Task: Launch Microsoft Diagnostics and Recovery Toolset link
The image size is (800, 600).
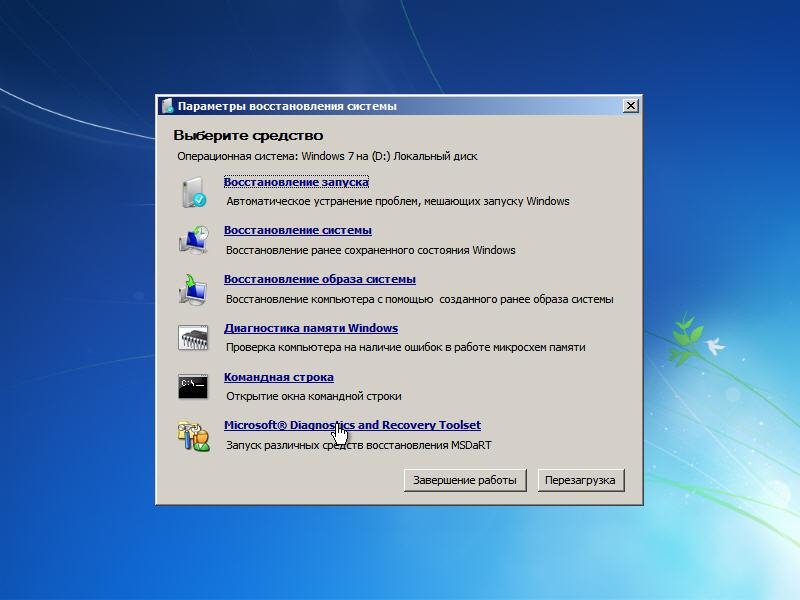Action: pyautogui.click(x=352, y=425)
